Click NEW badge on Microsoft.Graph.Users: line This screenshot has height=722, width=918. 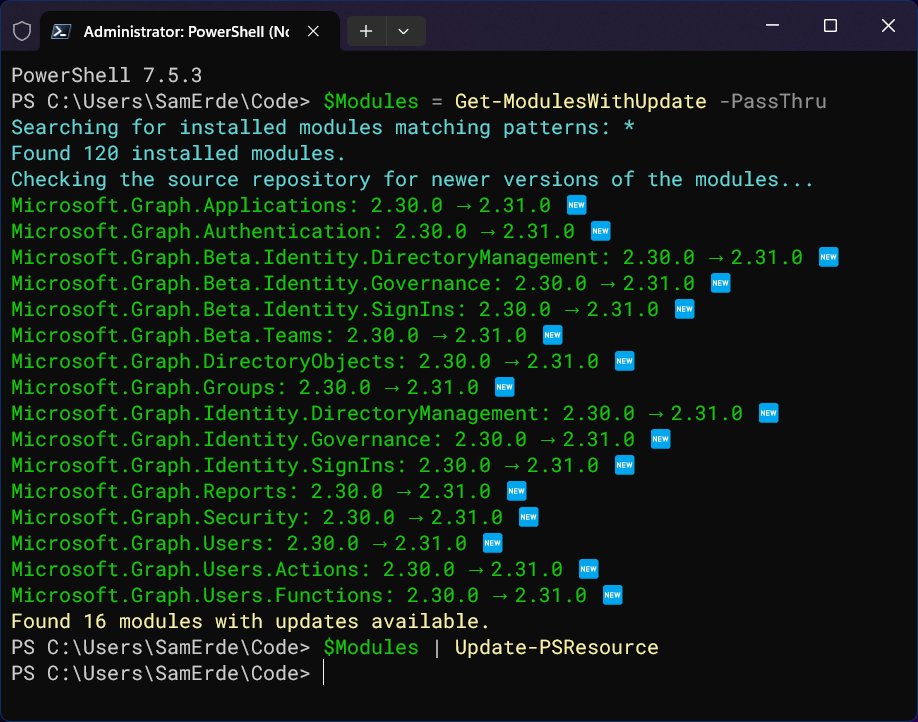click(492, 543)
